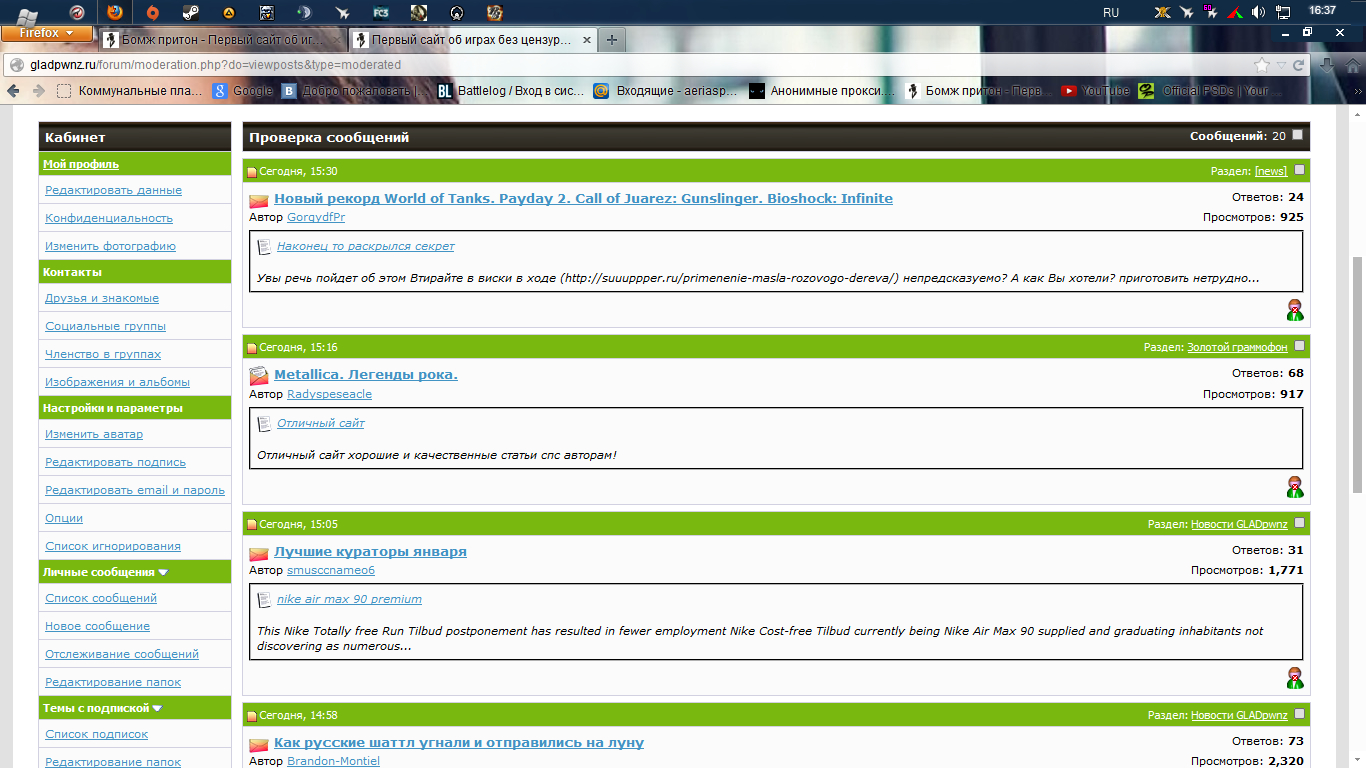
Task: Open Мой профиль in the cabinet menu
Action: click(x=81, y=164)
